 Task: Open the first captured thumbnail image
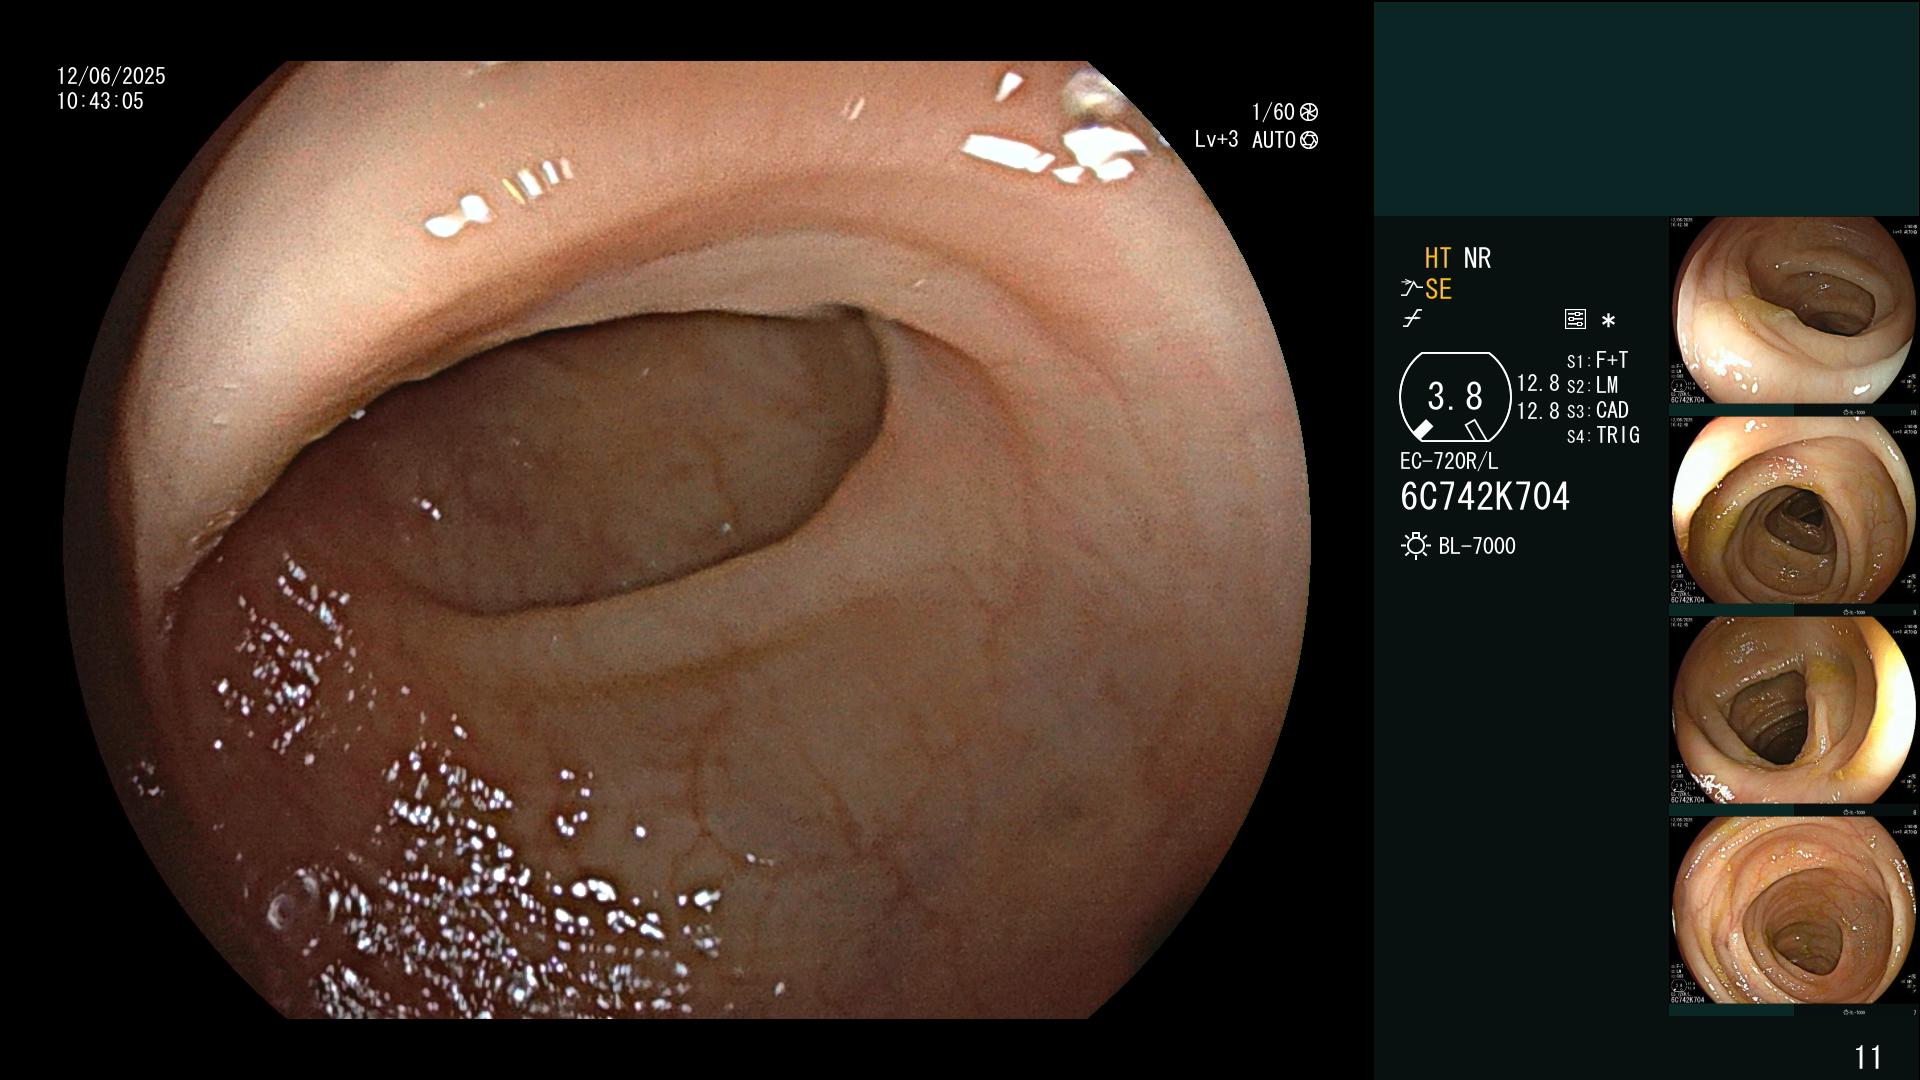[1793, 311]
